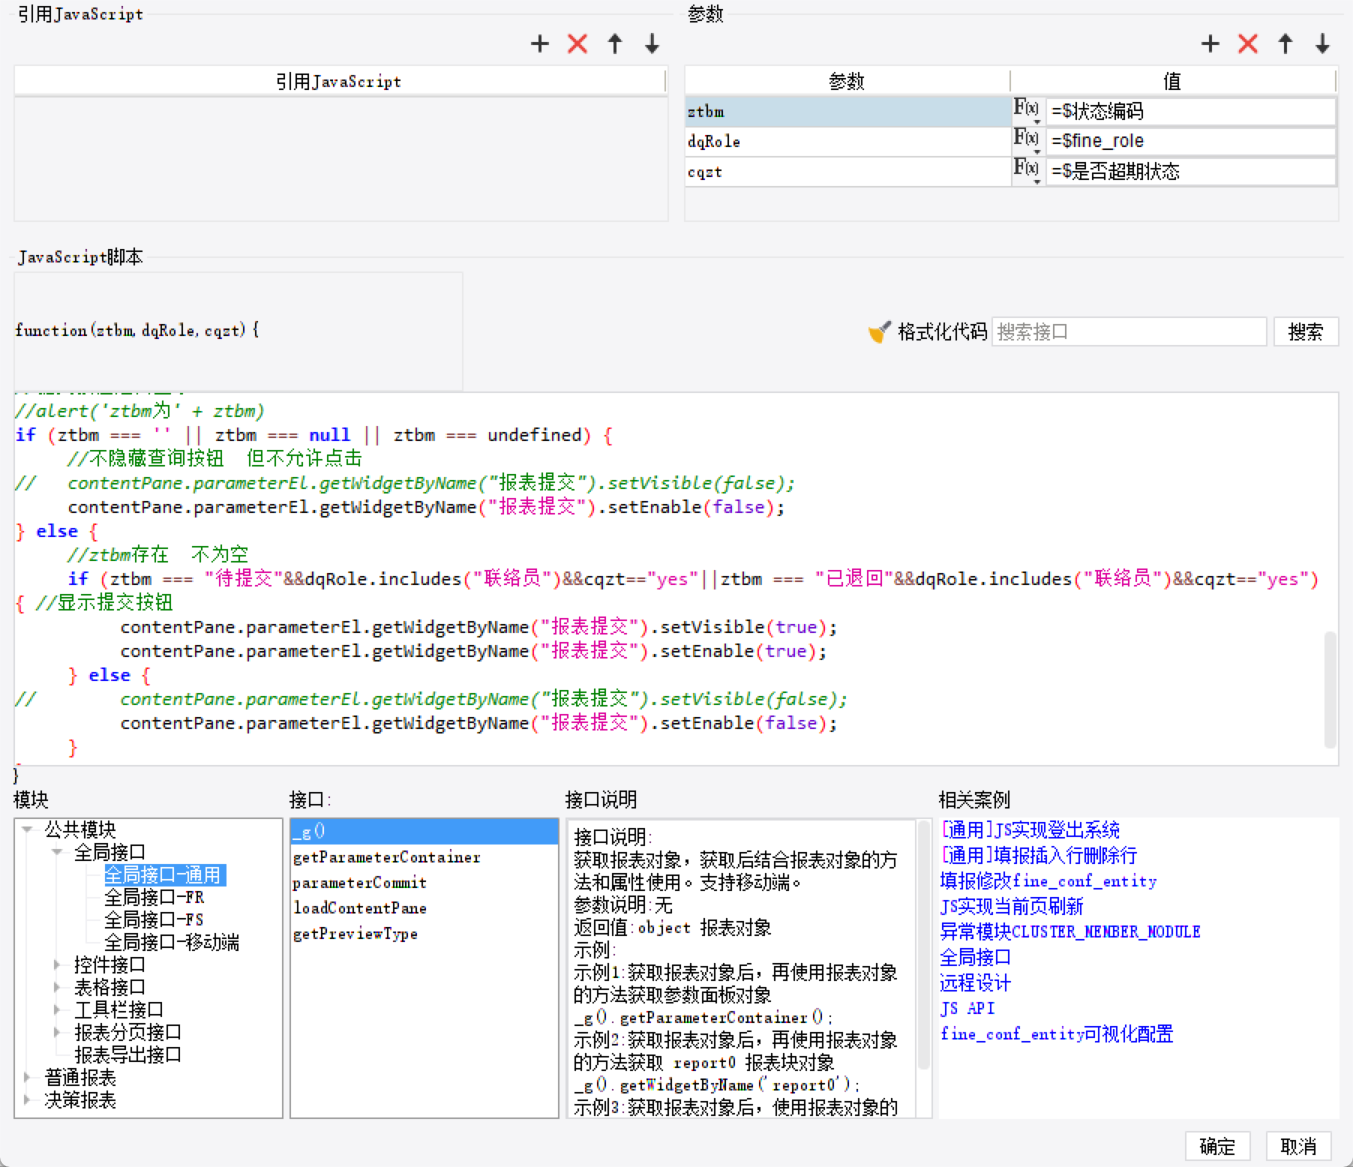Select 全局接口-通用 in module tree
This screenshot has width=1353, height=1167.
click(x=164, y=875)
